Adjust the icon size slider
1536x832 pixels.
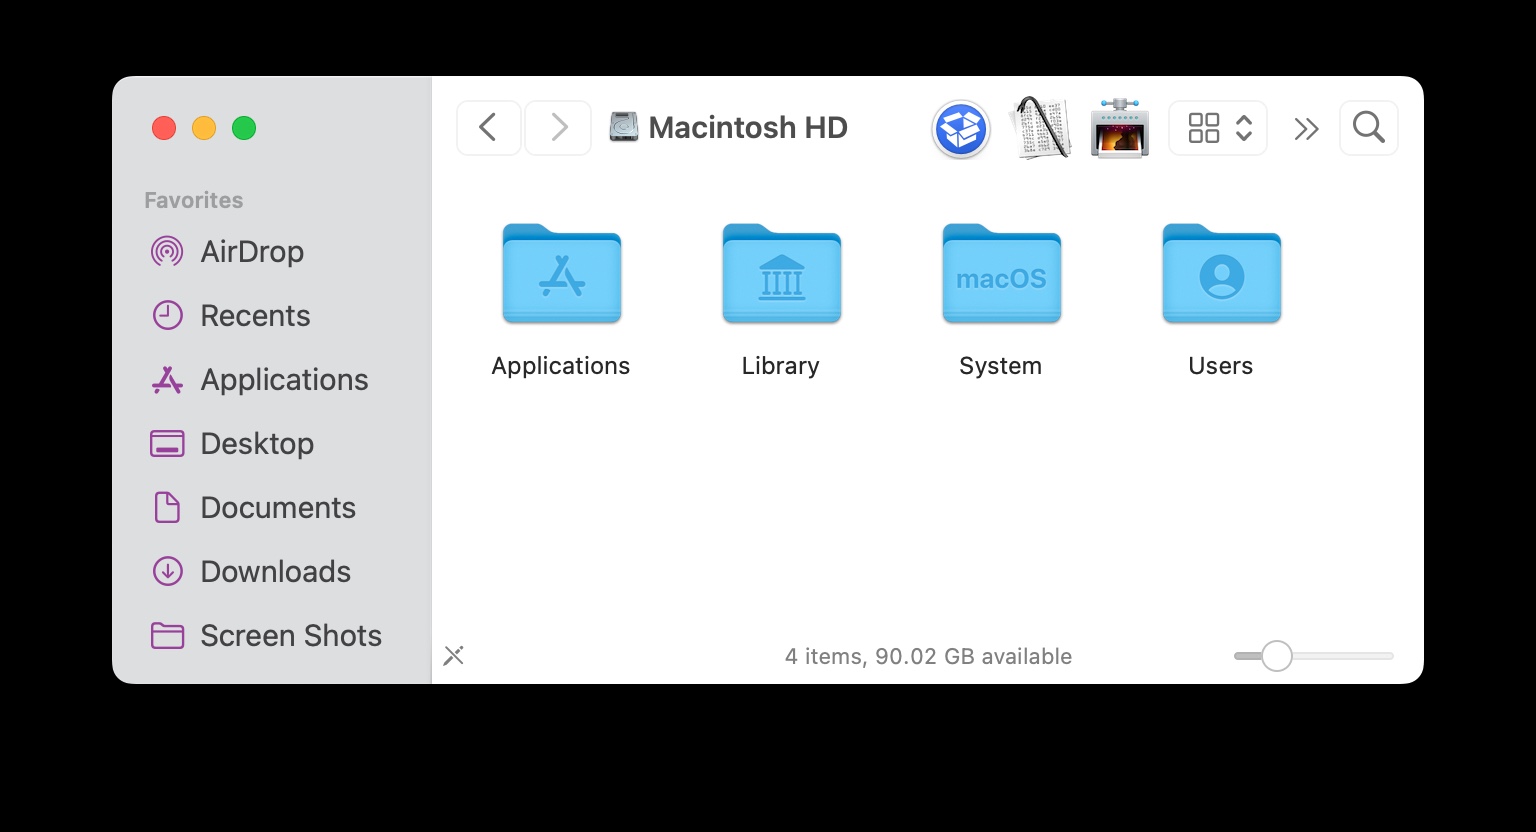point(1276,656)
